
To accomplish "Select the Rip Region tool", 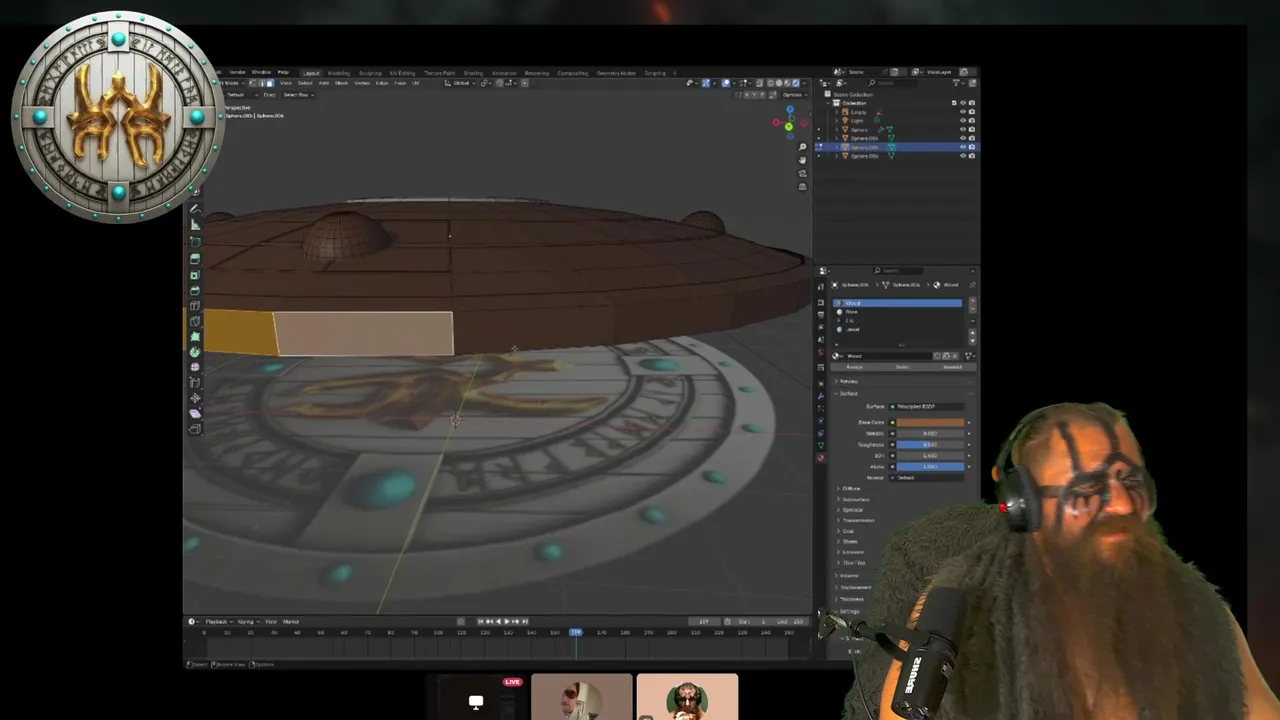I will (x=195, y=429).
